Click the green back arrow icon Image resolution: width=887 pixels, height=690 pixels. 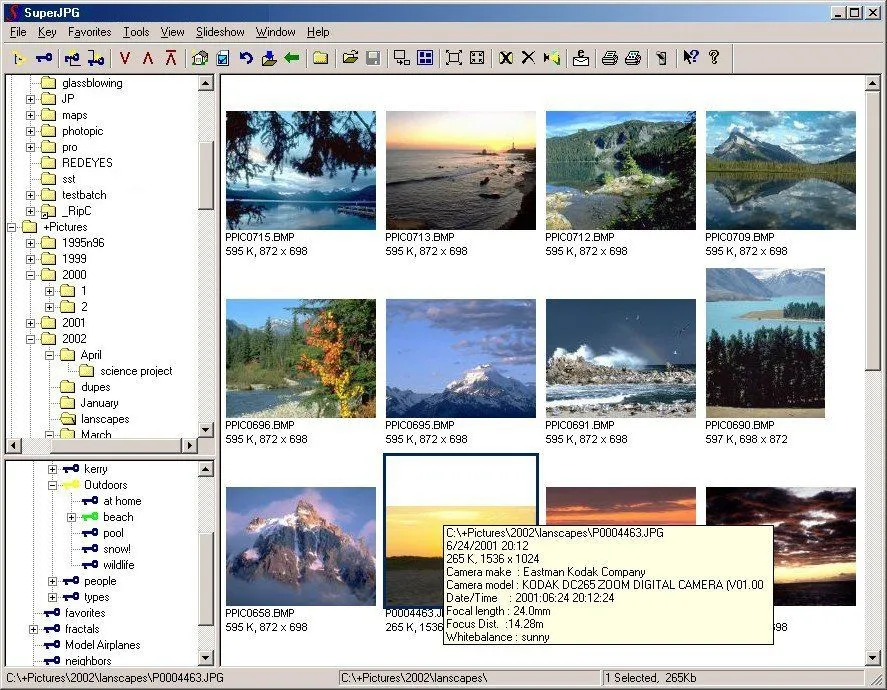[x=294, y=58]
